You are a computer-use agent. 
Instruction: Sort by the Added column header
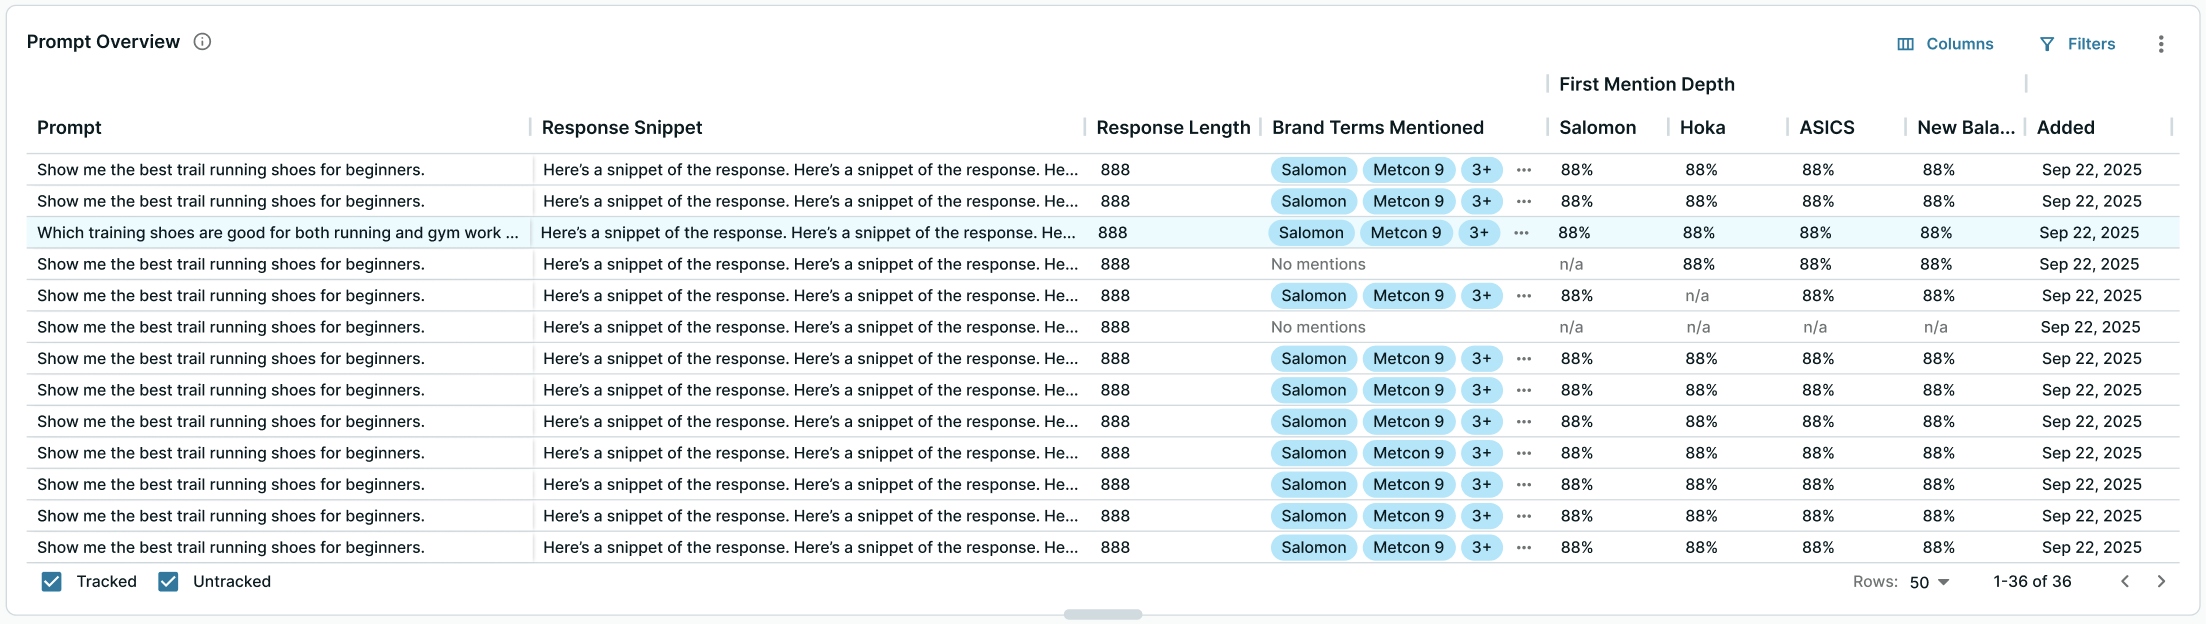click(2065, 128)
